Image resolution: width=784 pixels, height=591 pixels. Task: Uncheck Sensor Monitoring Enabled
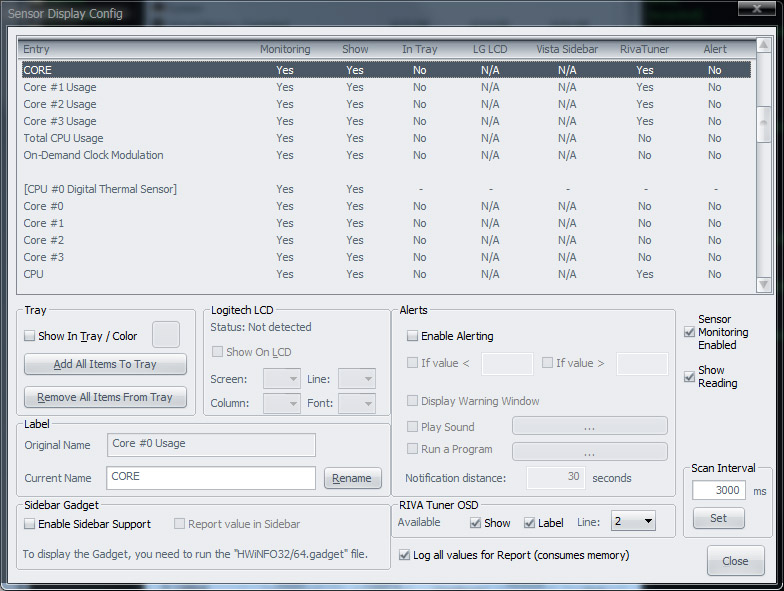tap(689, 332)
